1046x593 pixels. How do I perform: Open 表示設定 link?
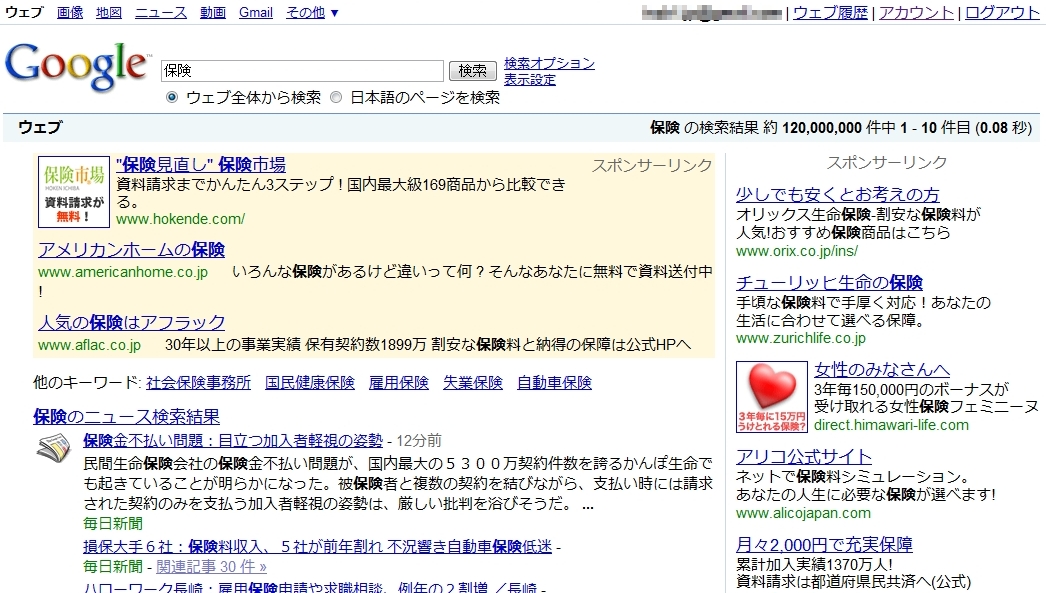pos(530,80)
